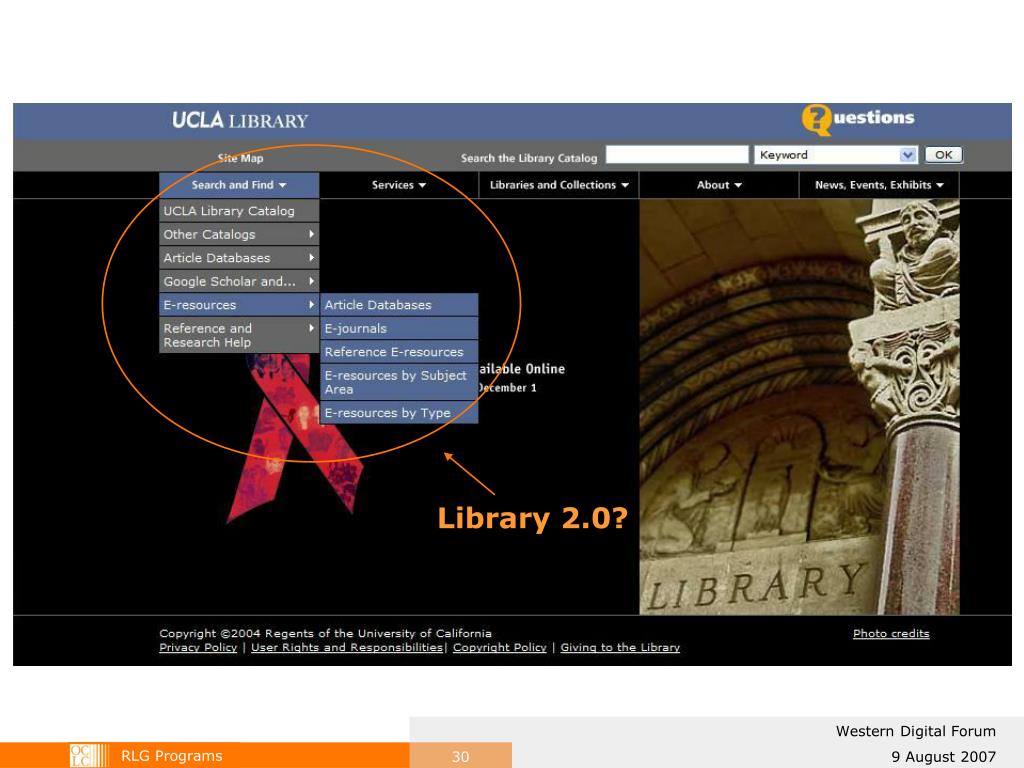Screen dimensions: 1024x768
Task: Click the red AIDS ribbon image
Action: (x=295, y=438)
